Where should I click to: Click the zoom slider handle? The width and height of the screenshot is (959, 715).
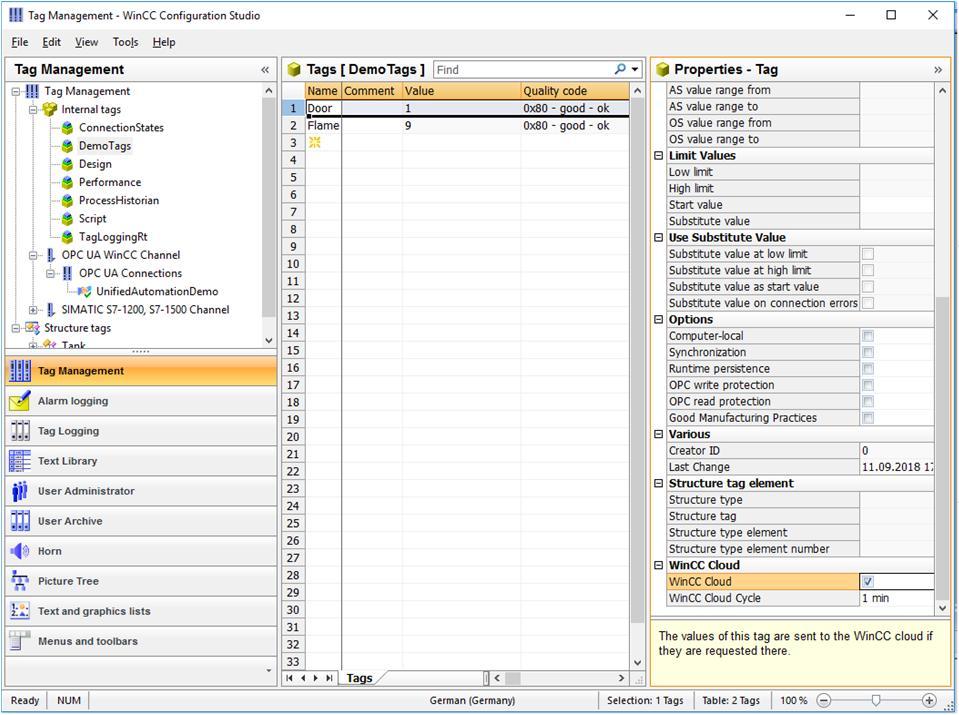[876, 700]
